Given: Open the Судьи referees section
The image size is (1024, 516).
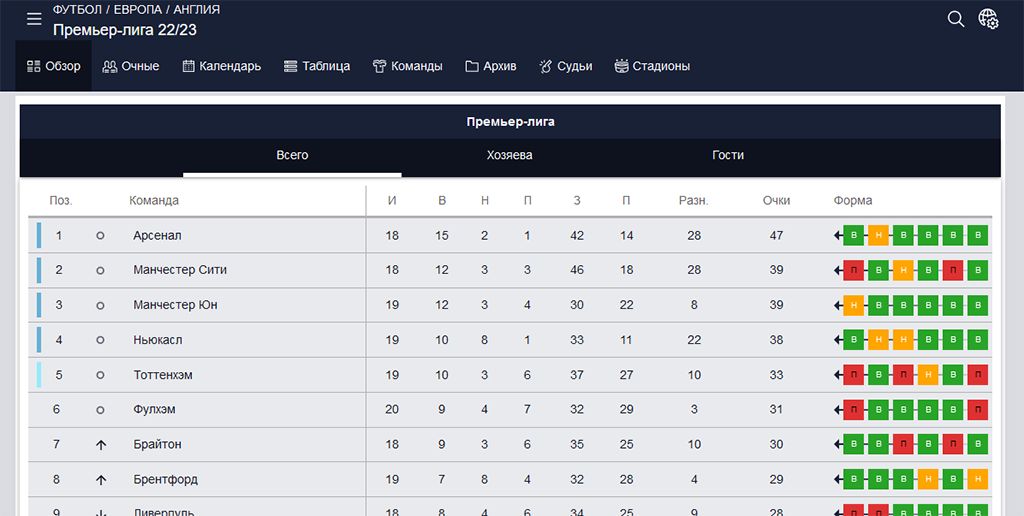Looking at the screenshot, I should tap(565, 66).
